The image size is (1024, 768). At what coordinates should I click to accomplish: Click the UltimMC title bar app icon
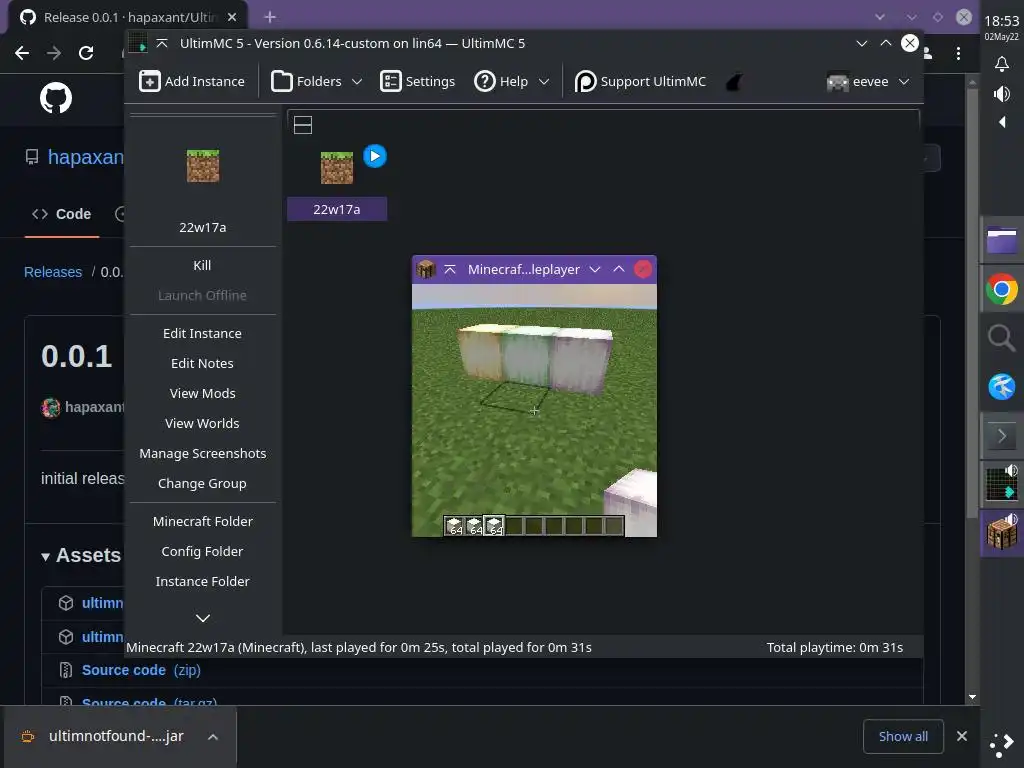(x=138, y=44)
